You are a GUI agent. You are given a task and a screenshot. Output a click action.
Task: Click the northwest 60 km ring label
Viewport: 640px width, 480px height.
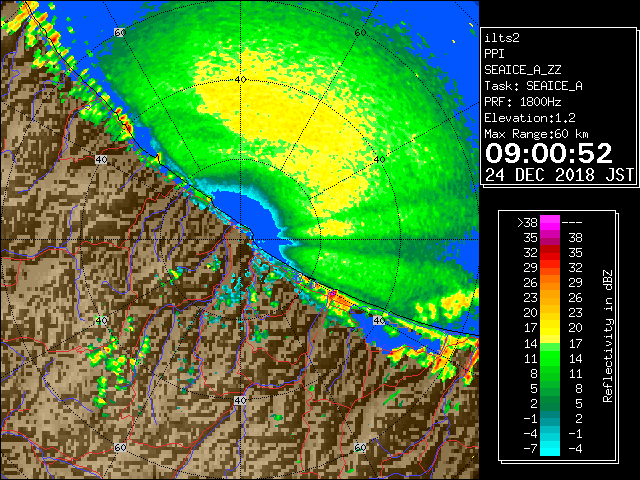pyautogui.click(x=120, y=32)
